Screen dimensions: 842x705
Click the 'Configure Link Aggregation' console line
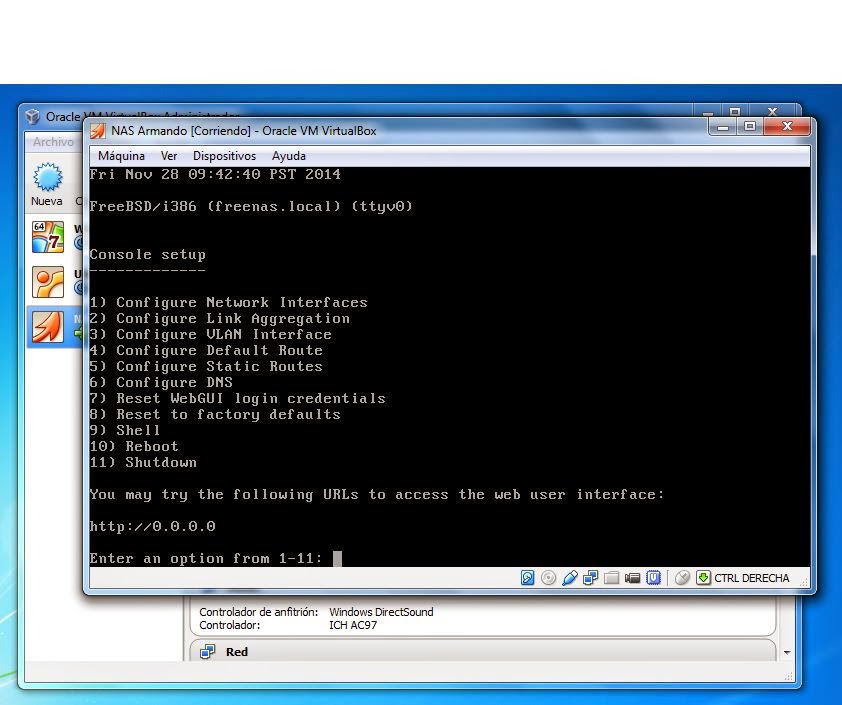pos(220,319)
